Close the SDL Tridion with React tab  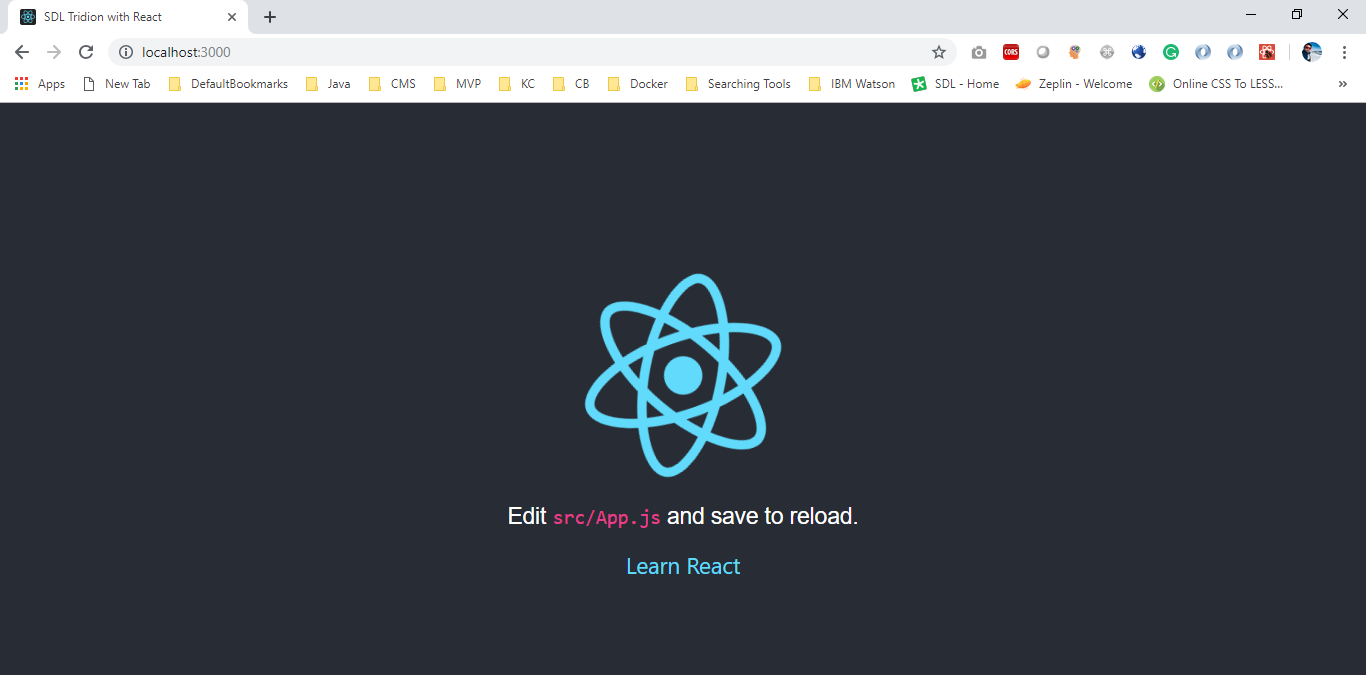point(232,17)
